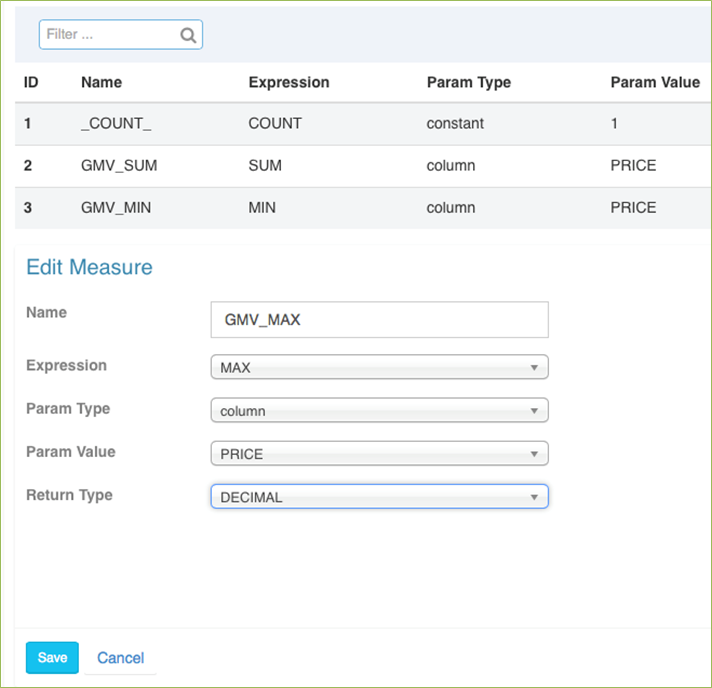Open the Expression dropdown showing MAX
The width and height of the screenshot is (712, 688).
(x=380, y=367)
